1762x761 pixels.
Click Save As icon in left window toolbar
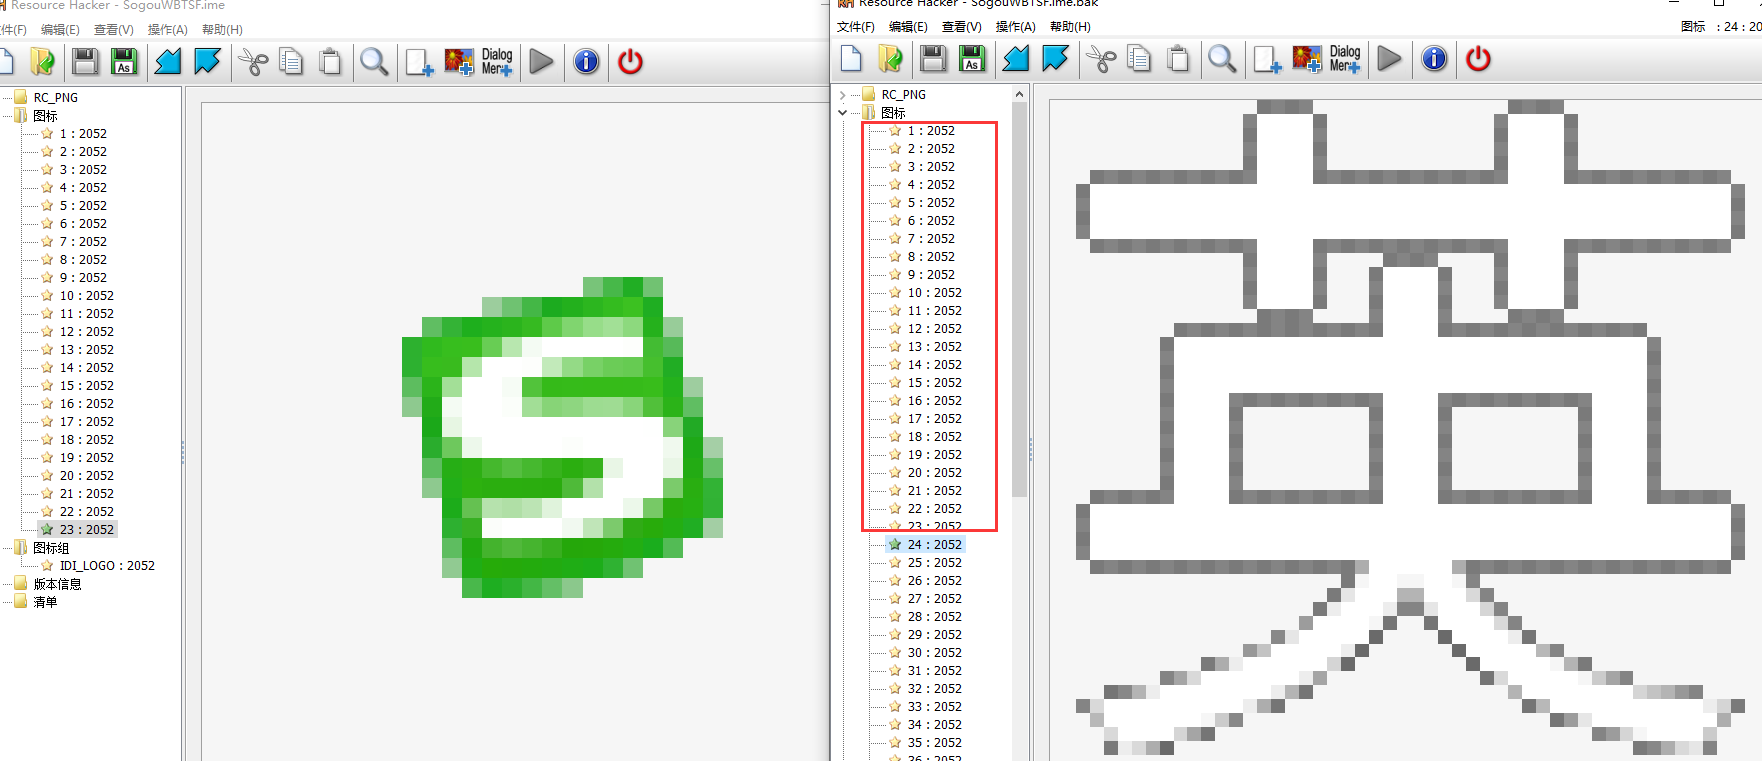pos(124,62)
